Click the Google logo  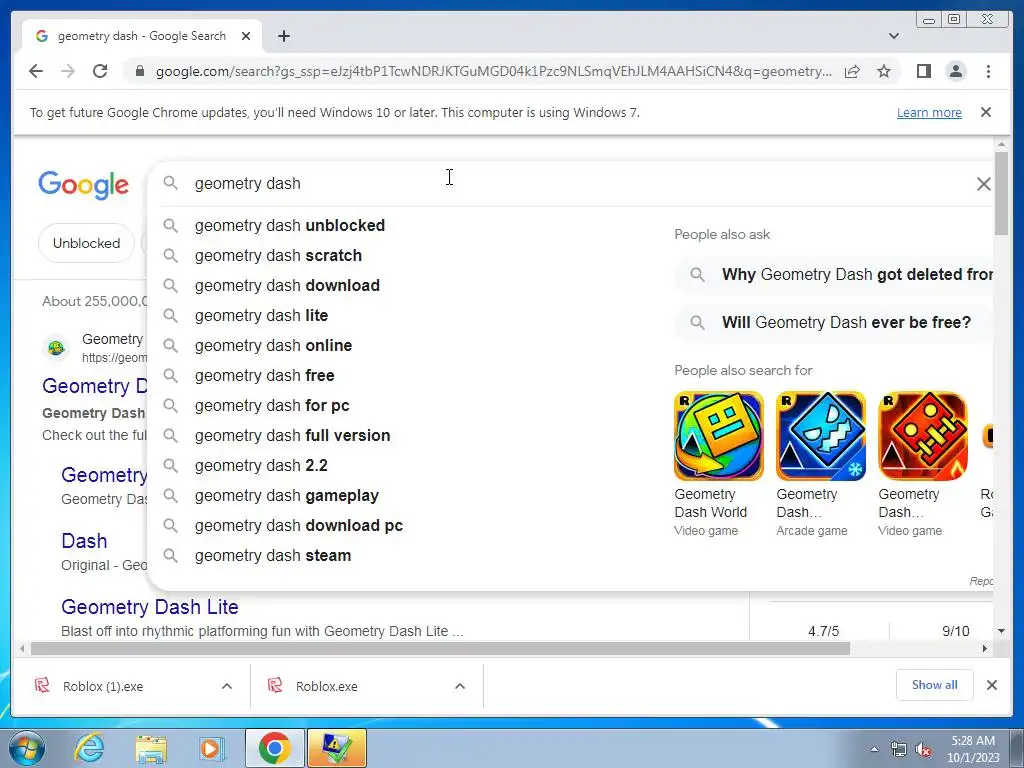(84, 185)
